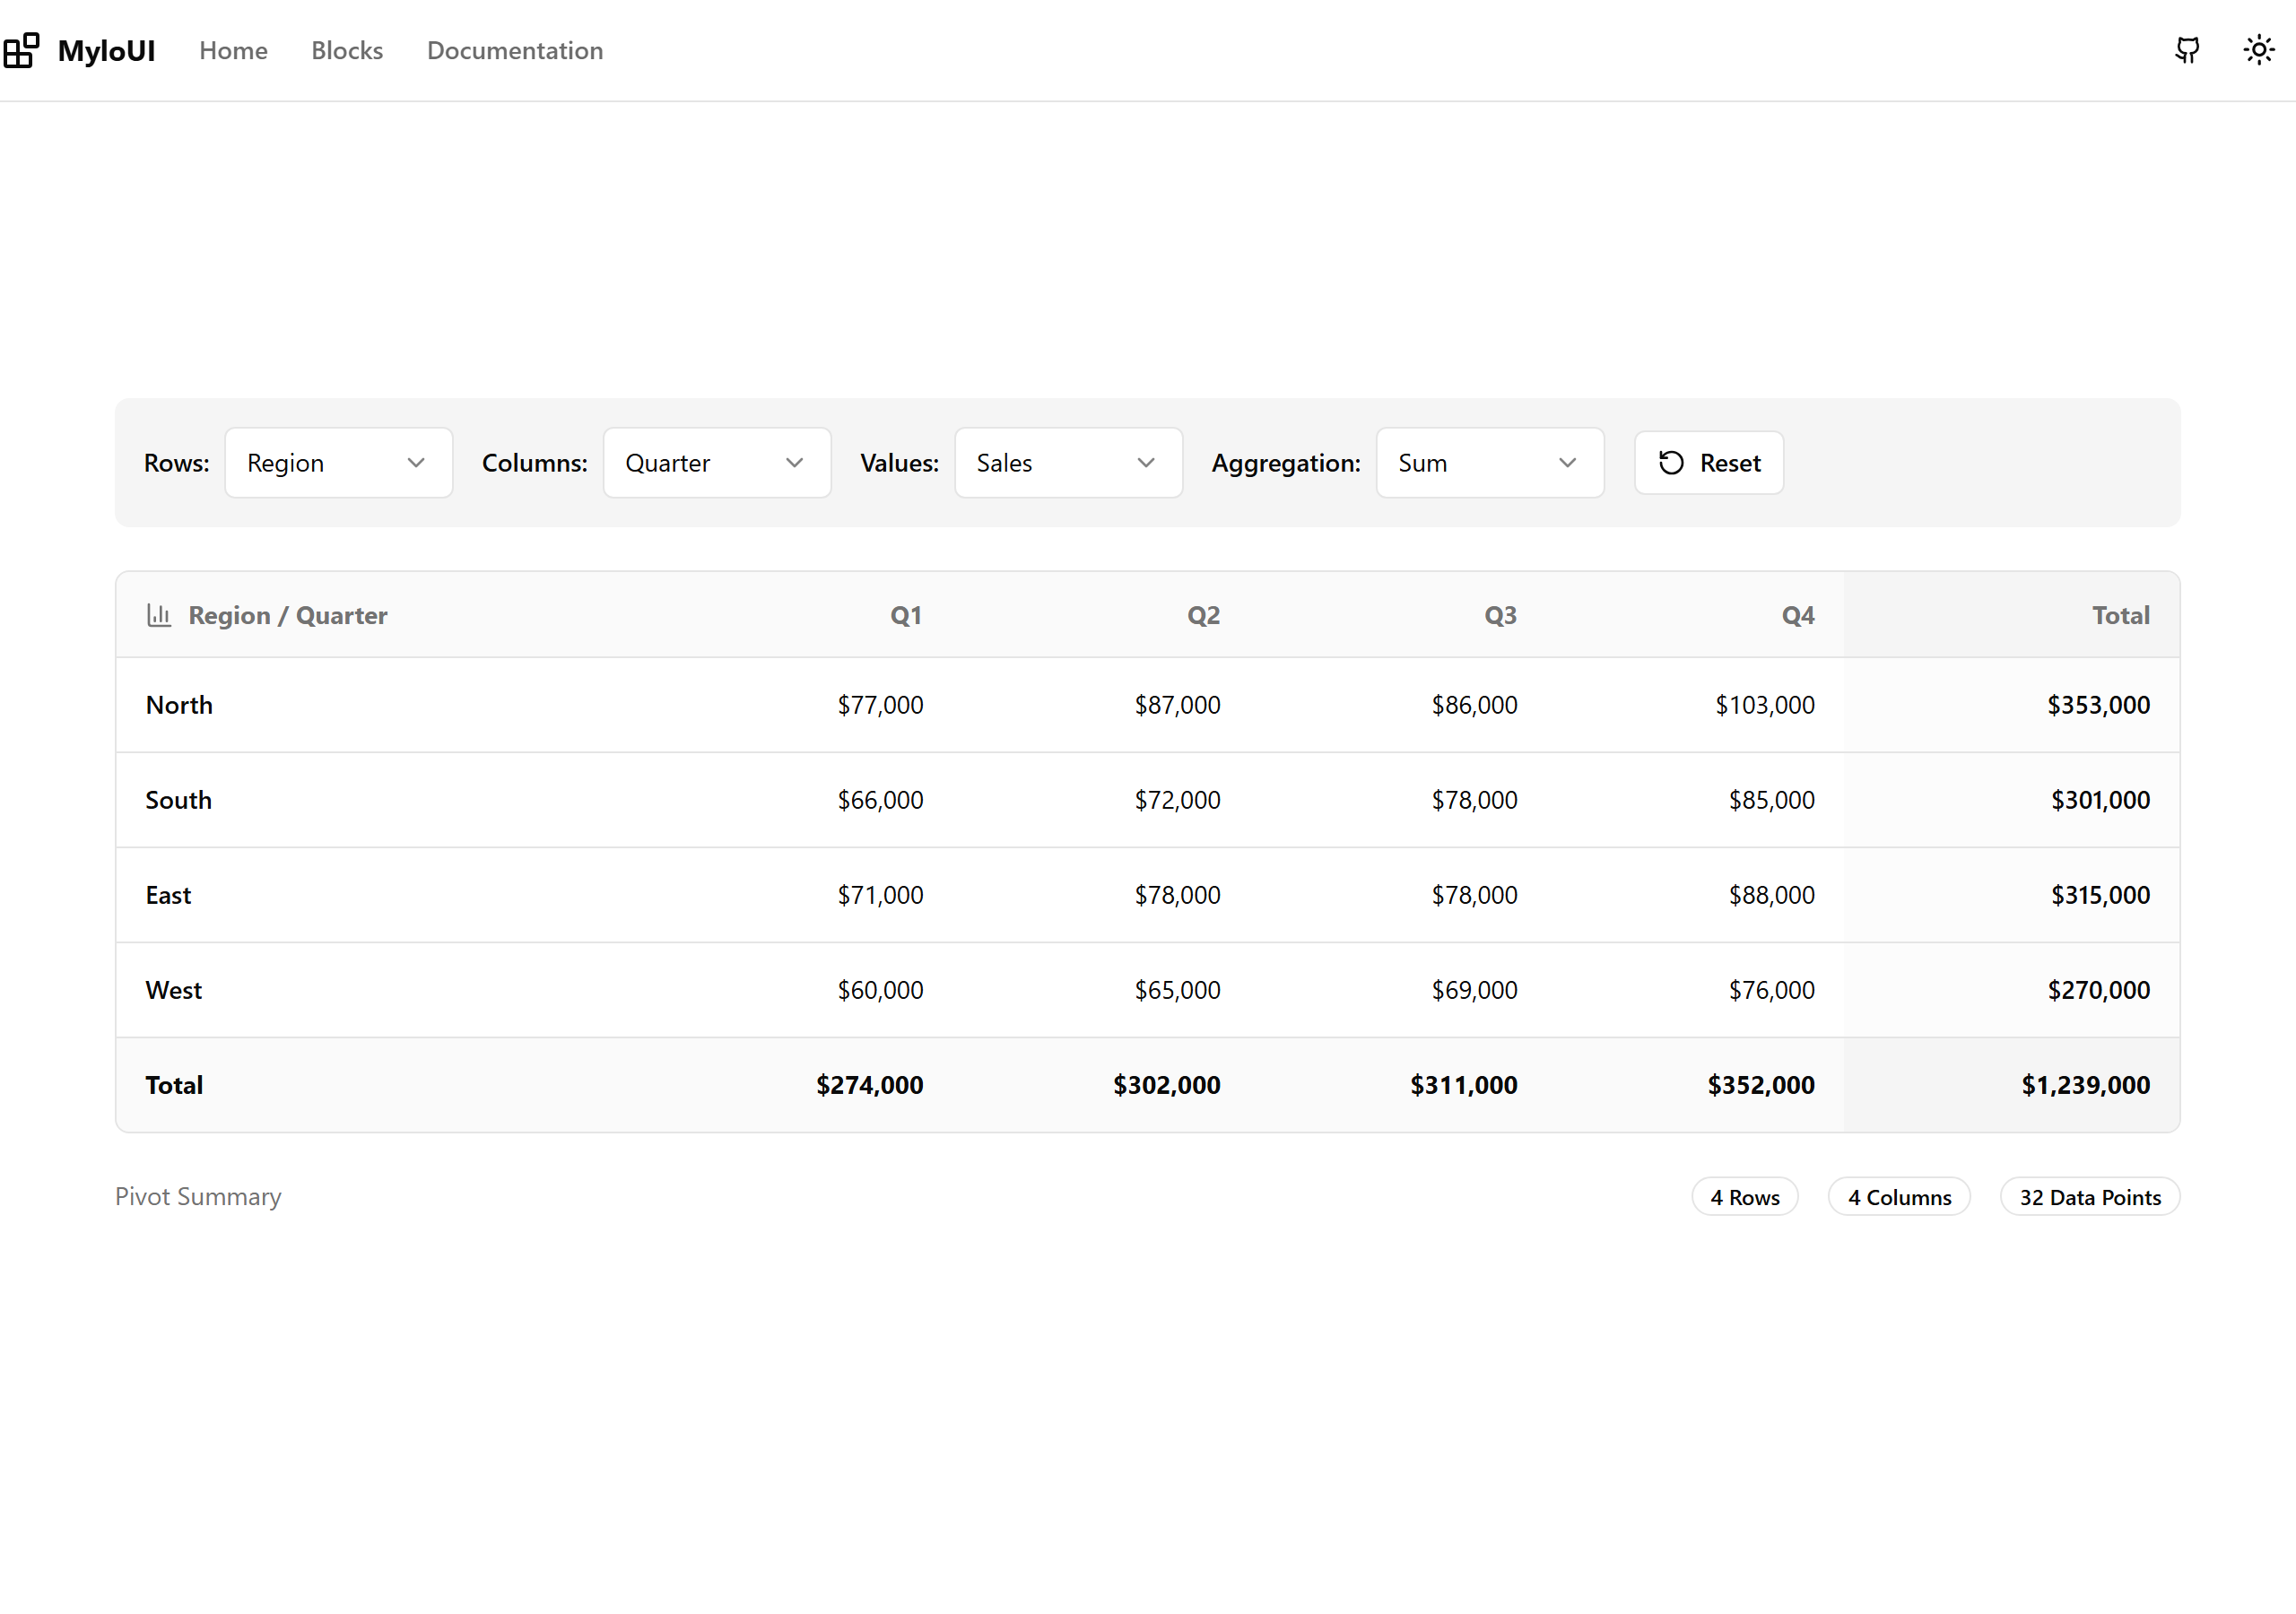Open the Values dropdown set to Sales

pos(1068,462)
